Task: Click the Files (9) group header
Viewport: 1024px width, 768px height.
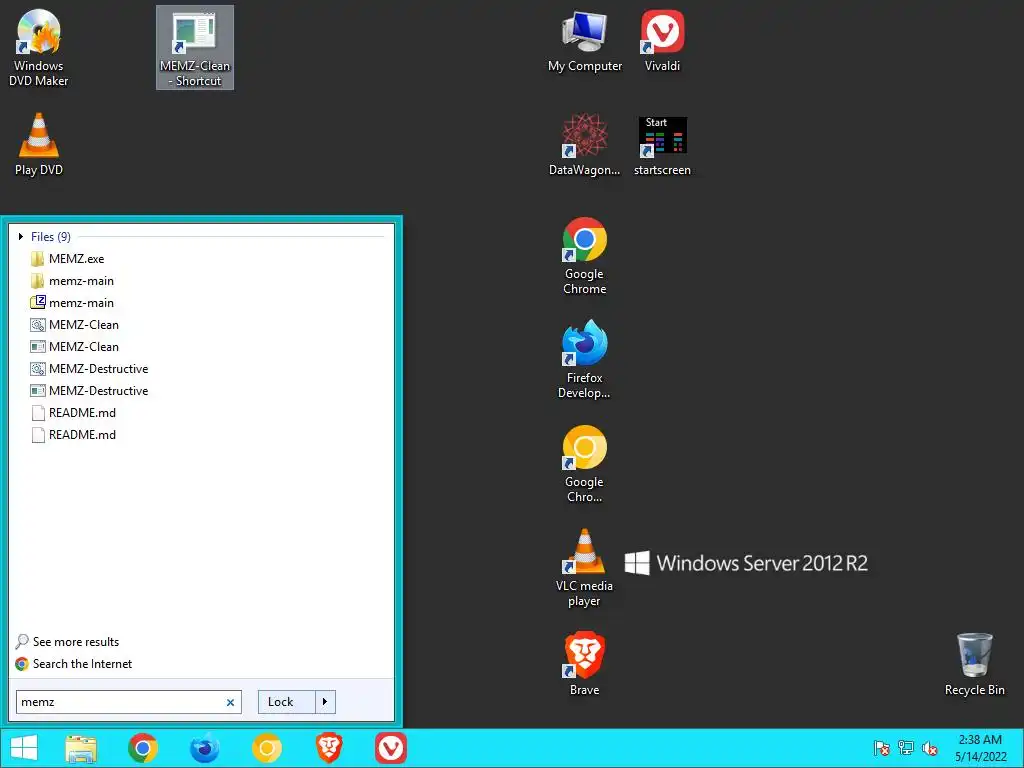Action: coord(51,236)
